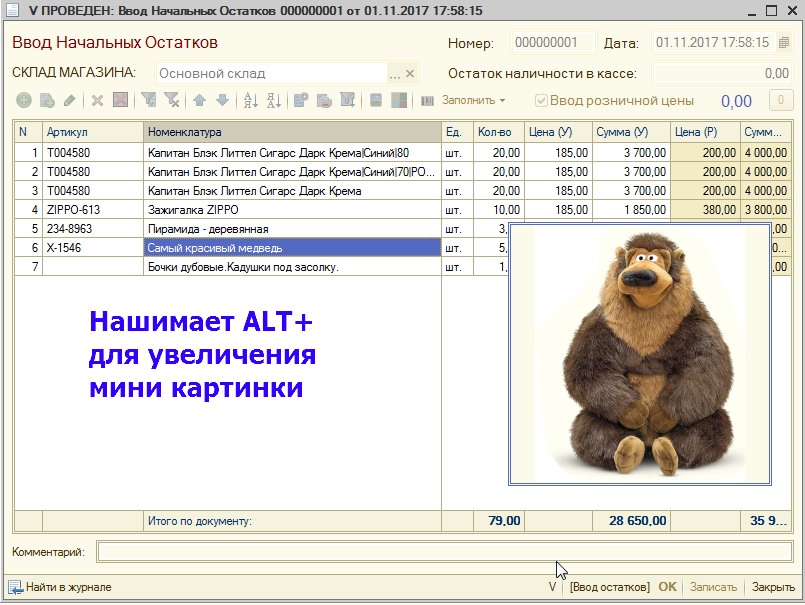
Task: Click the pencil Edit row icon
Action: click(70, 100)
